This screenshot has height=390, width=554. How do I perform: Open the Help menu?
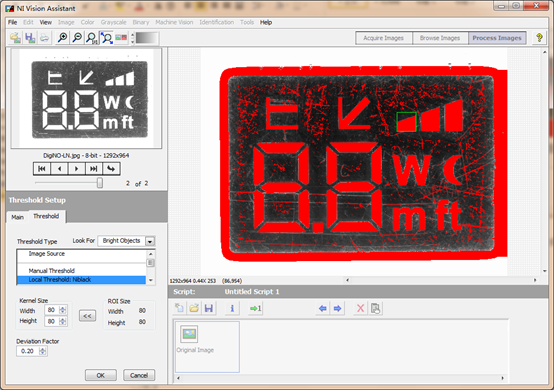coord(266,22)
